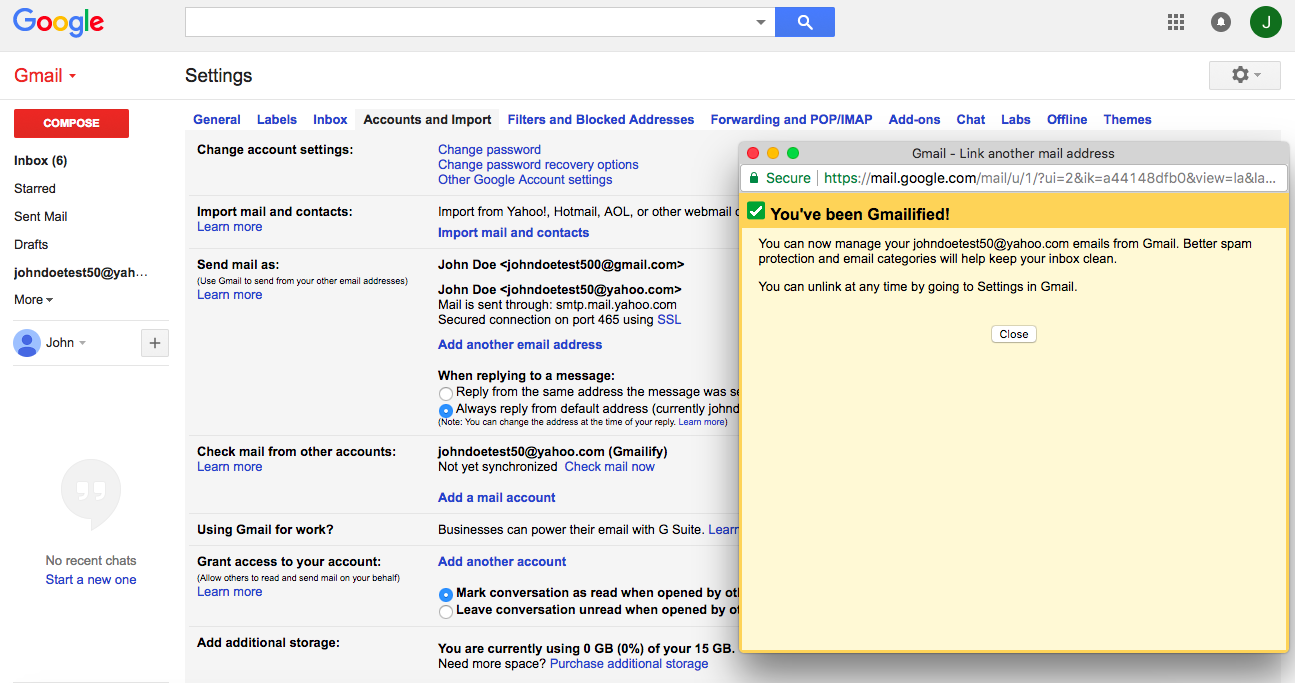Open the green J account avatar
The width and height of the screenshot is (1295, 683).
(x=1265, y=22)
